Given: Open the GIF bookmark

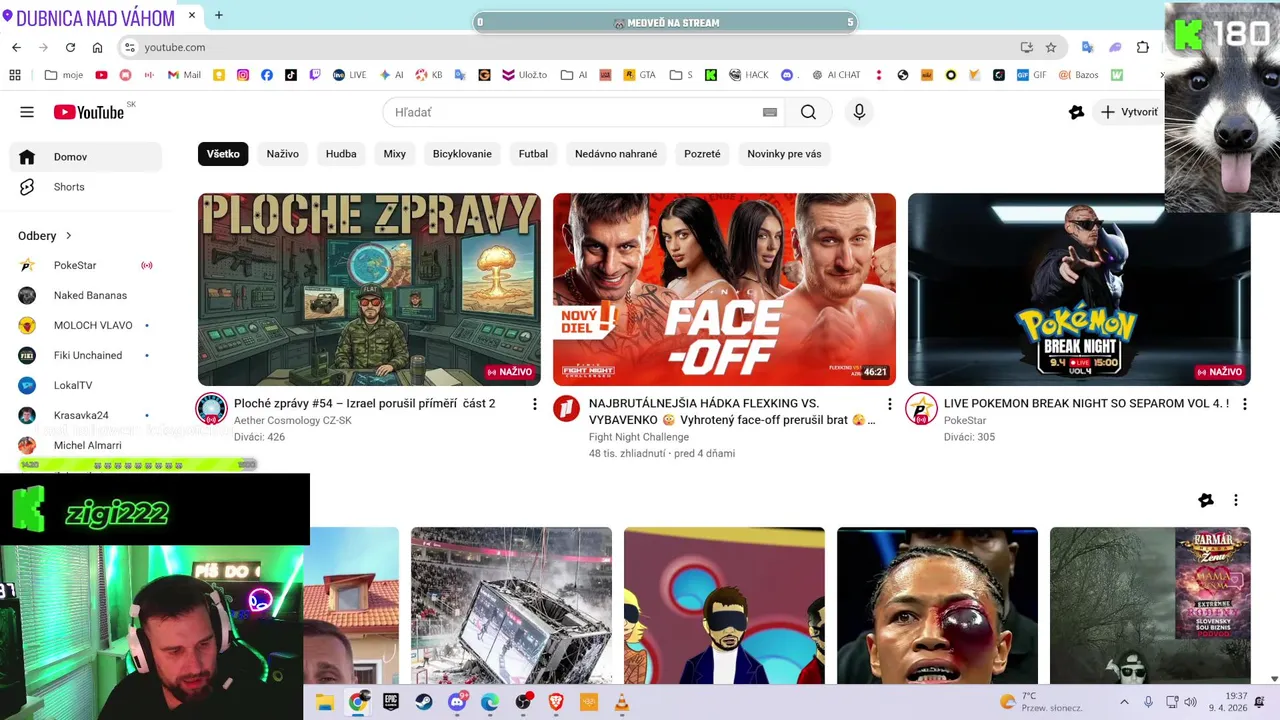Looking at the screenshot, I should (1031, 75).
